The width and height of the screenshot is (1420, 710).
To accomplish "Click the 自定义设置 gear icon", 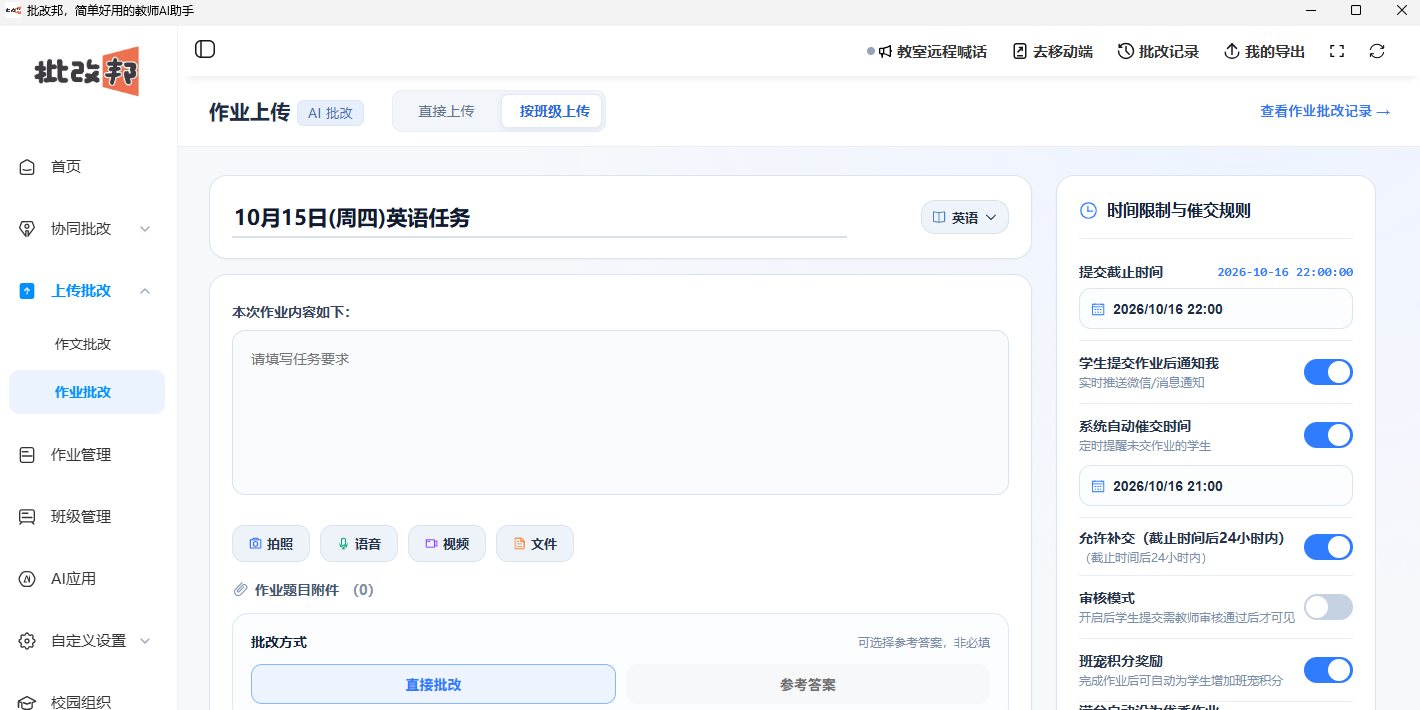I will (x=27, y=641).
